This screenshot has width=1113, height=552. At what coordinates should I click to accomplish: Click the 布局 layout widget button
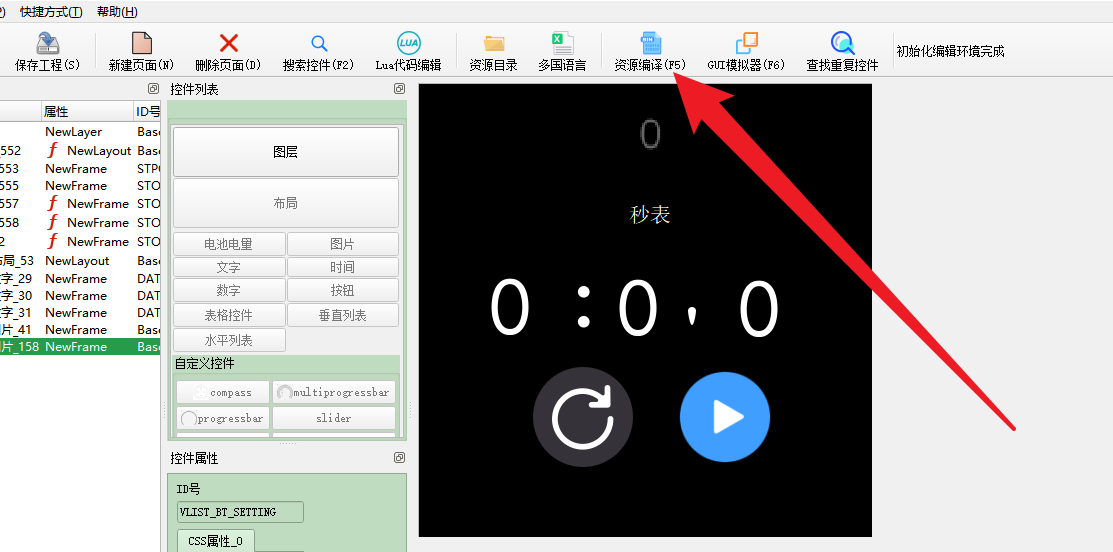click(x=285, y=203)
